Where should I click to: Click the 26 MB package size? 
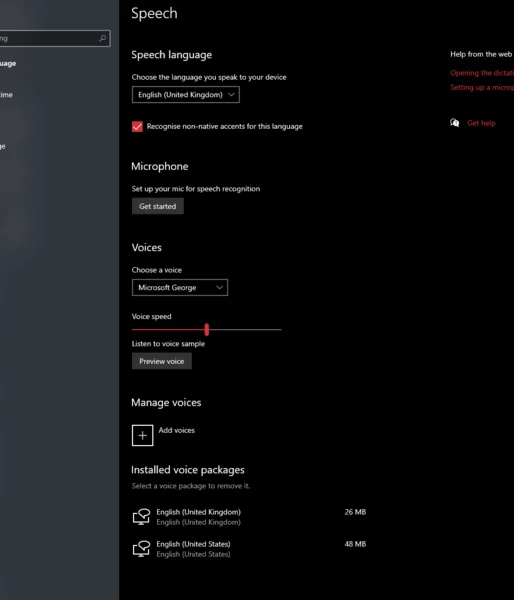[355, 512]
